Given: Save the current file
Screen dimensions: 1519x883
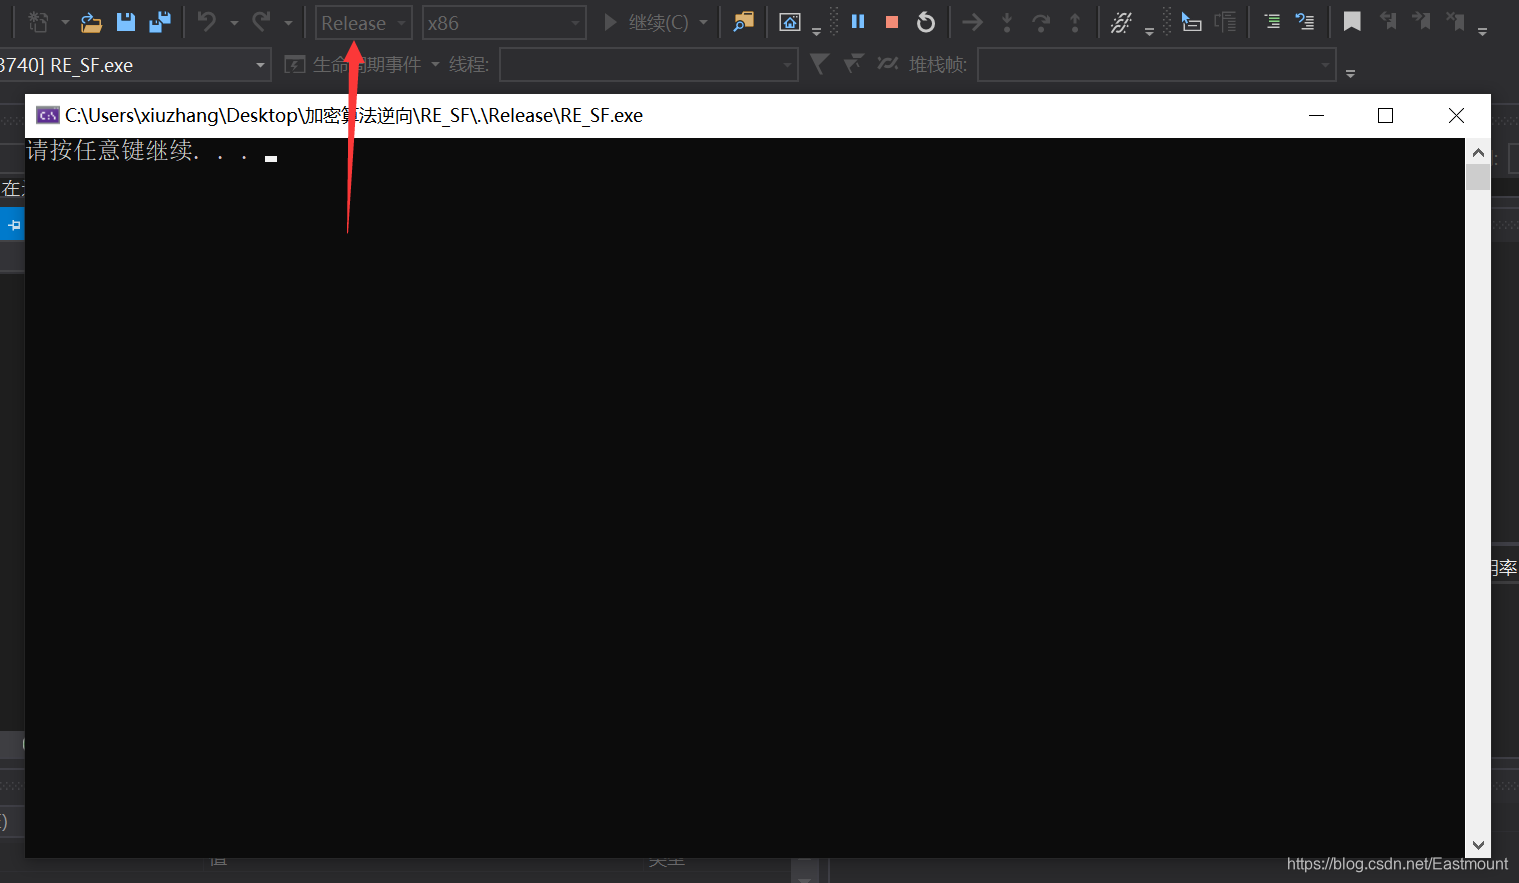Looking at the screenshot, I should (126, 22).
